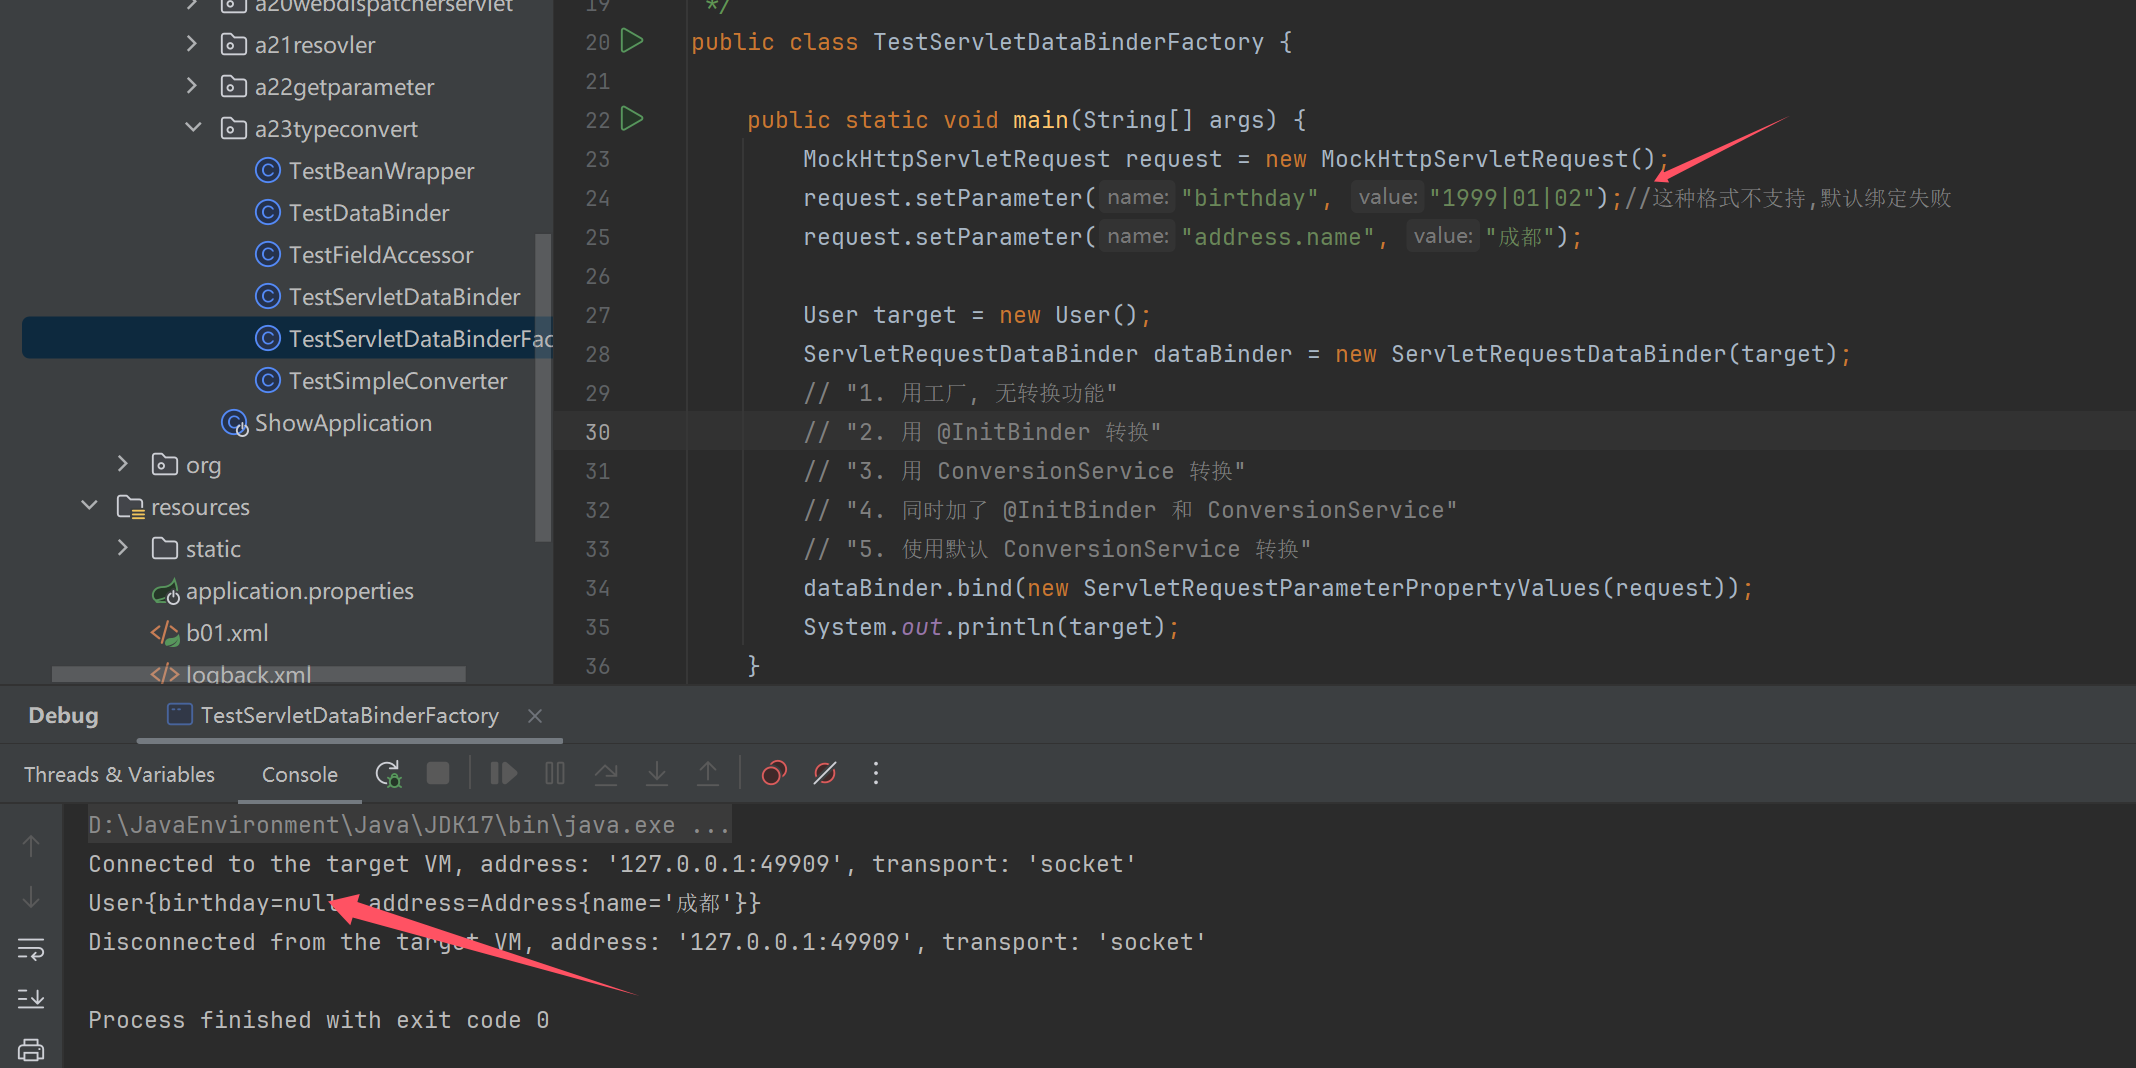The image size is (2136, 1068).
Task: Resume program execution
Action: [503, 773]
